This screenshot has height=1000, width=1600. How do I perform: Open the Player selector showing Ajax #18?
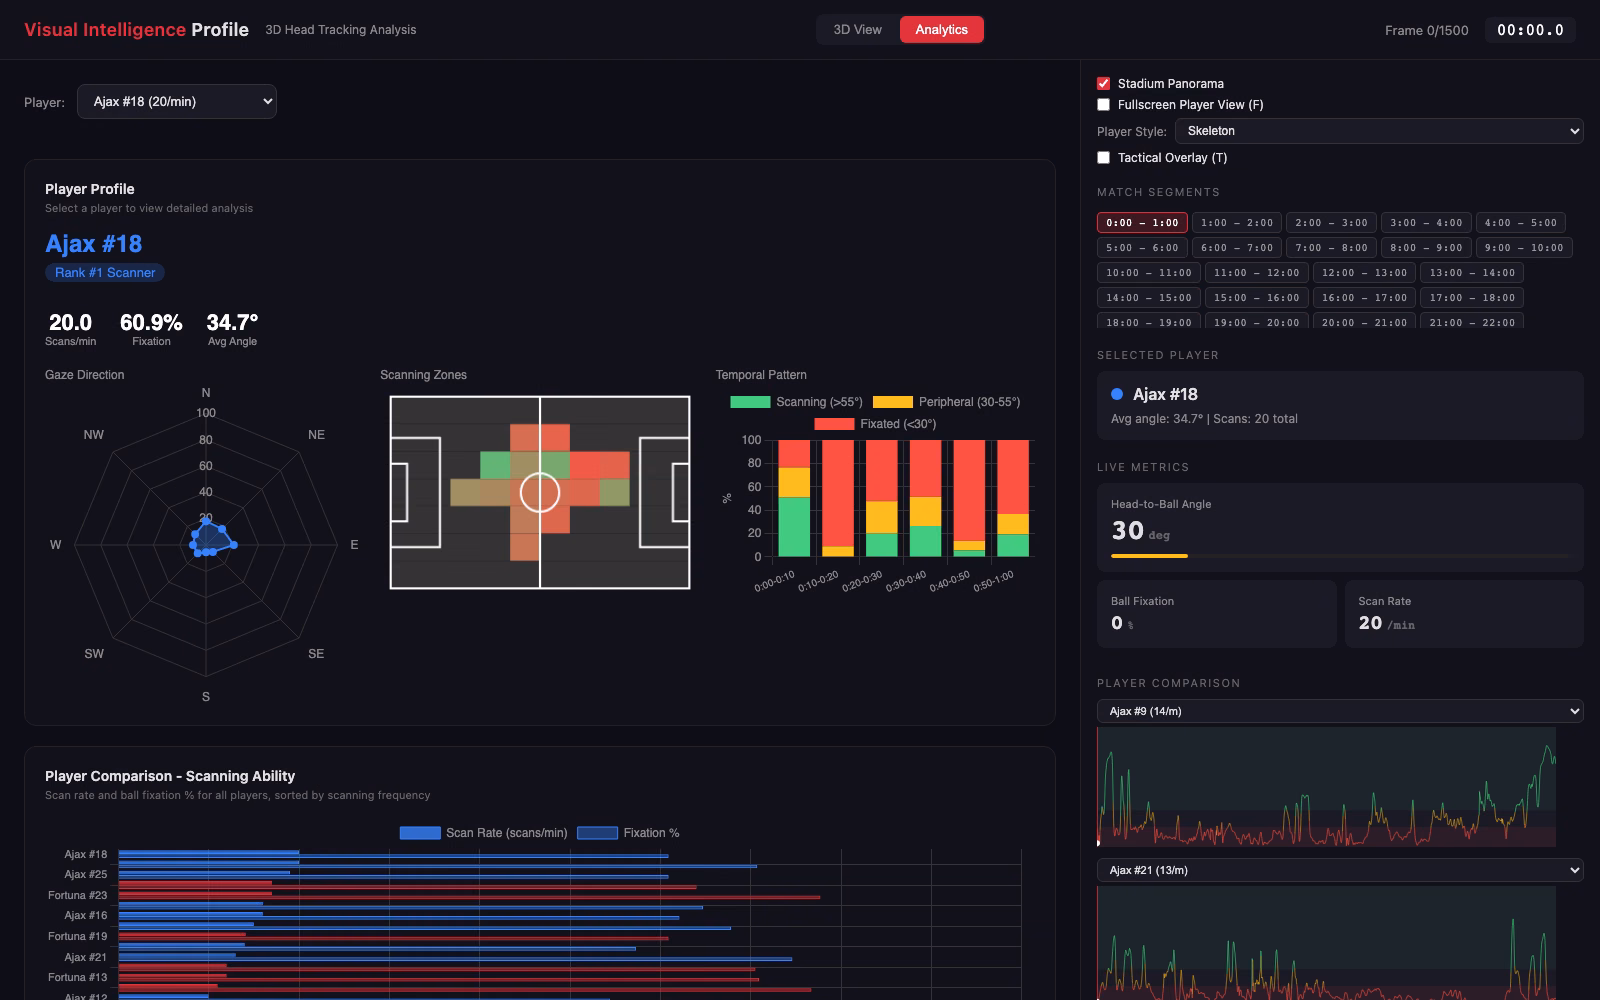177,101
